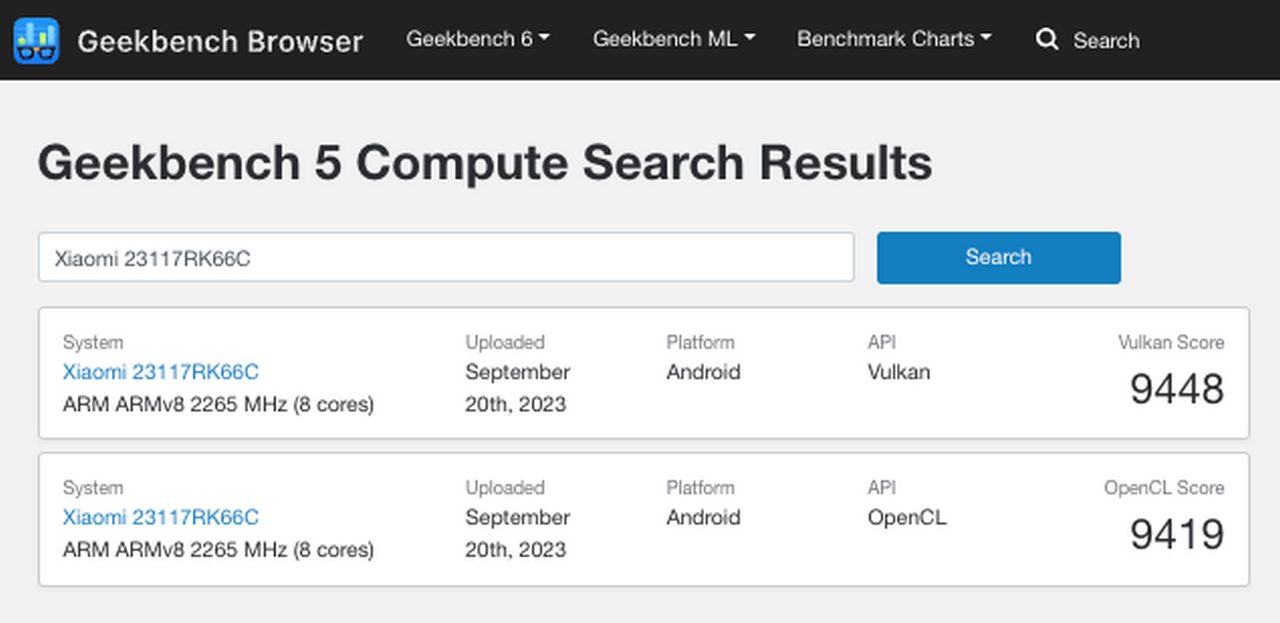Click the Vulkan API value in first result
1280x623 pixels.
coord(898,372)
